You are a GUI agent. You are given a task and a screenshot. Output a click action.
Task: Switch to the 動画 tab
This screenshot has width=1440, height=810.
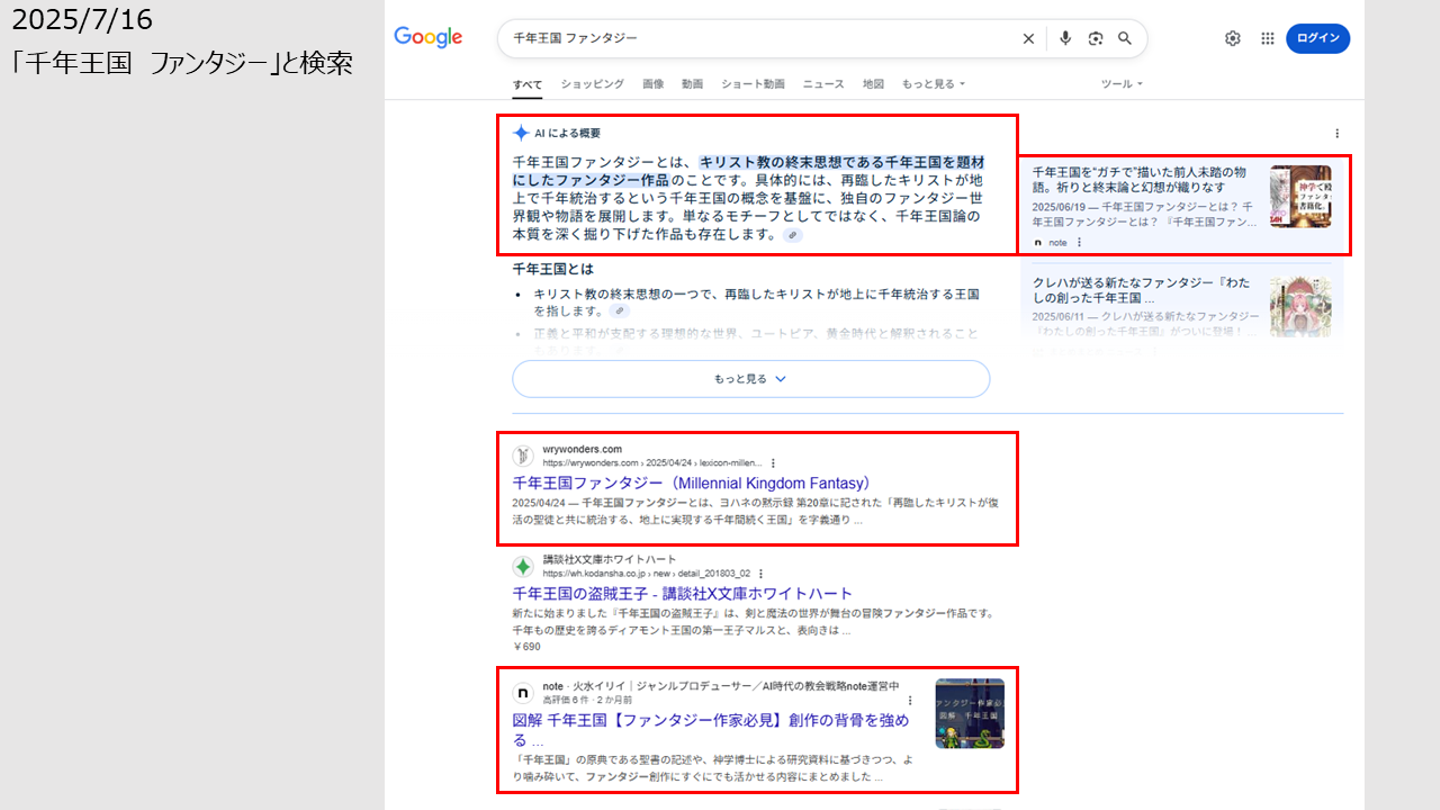click(x=692, y=84)
